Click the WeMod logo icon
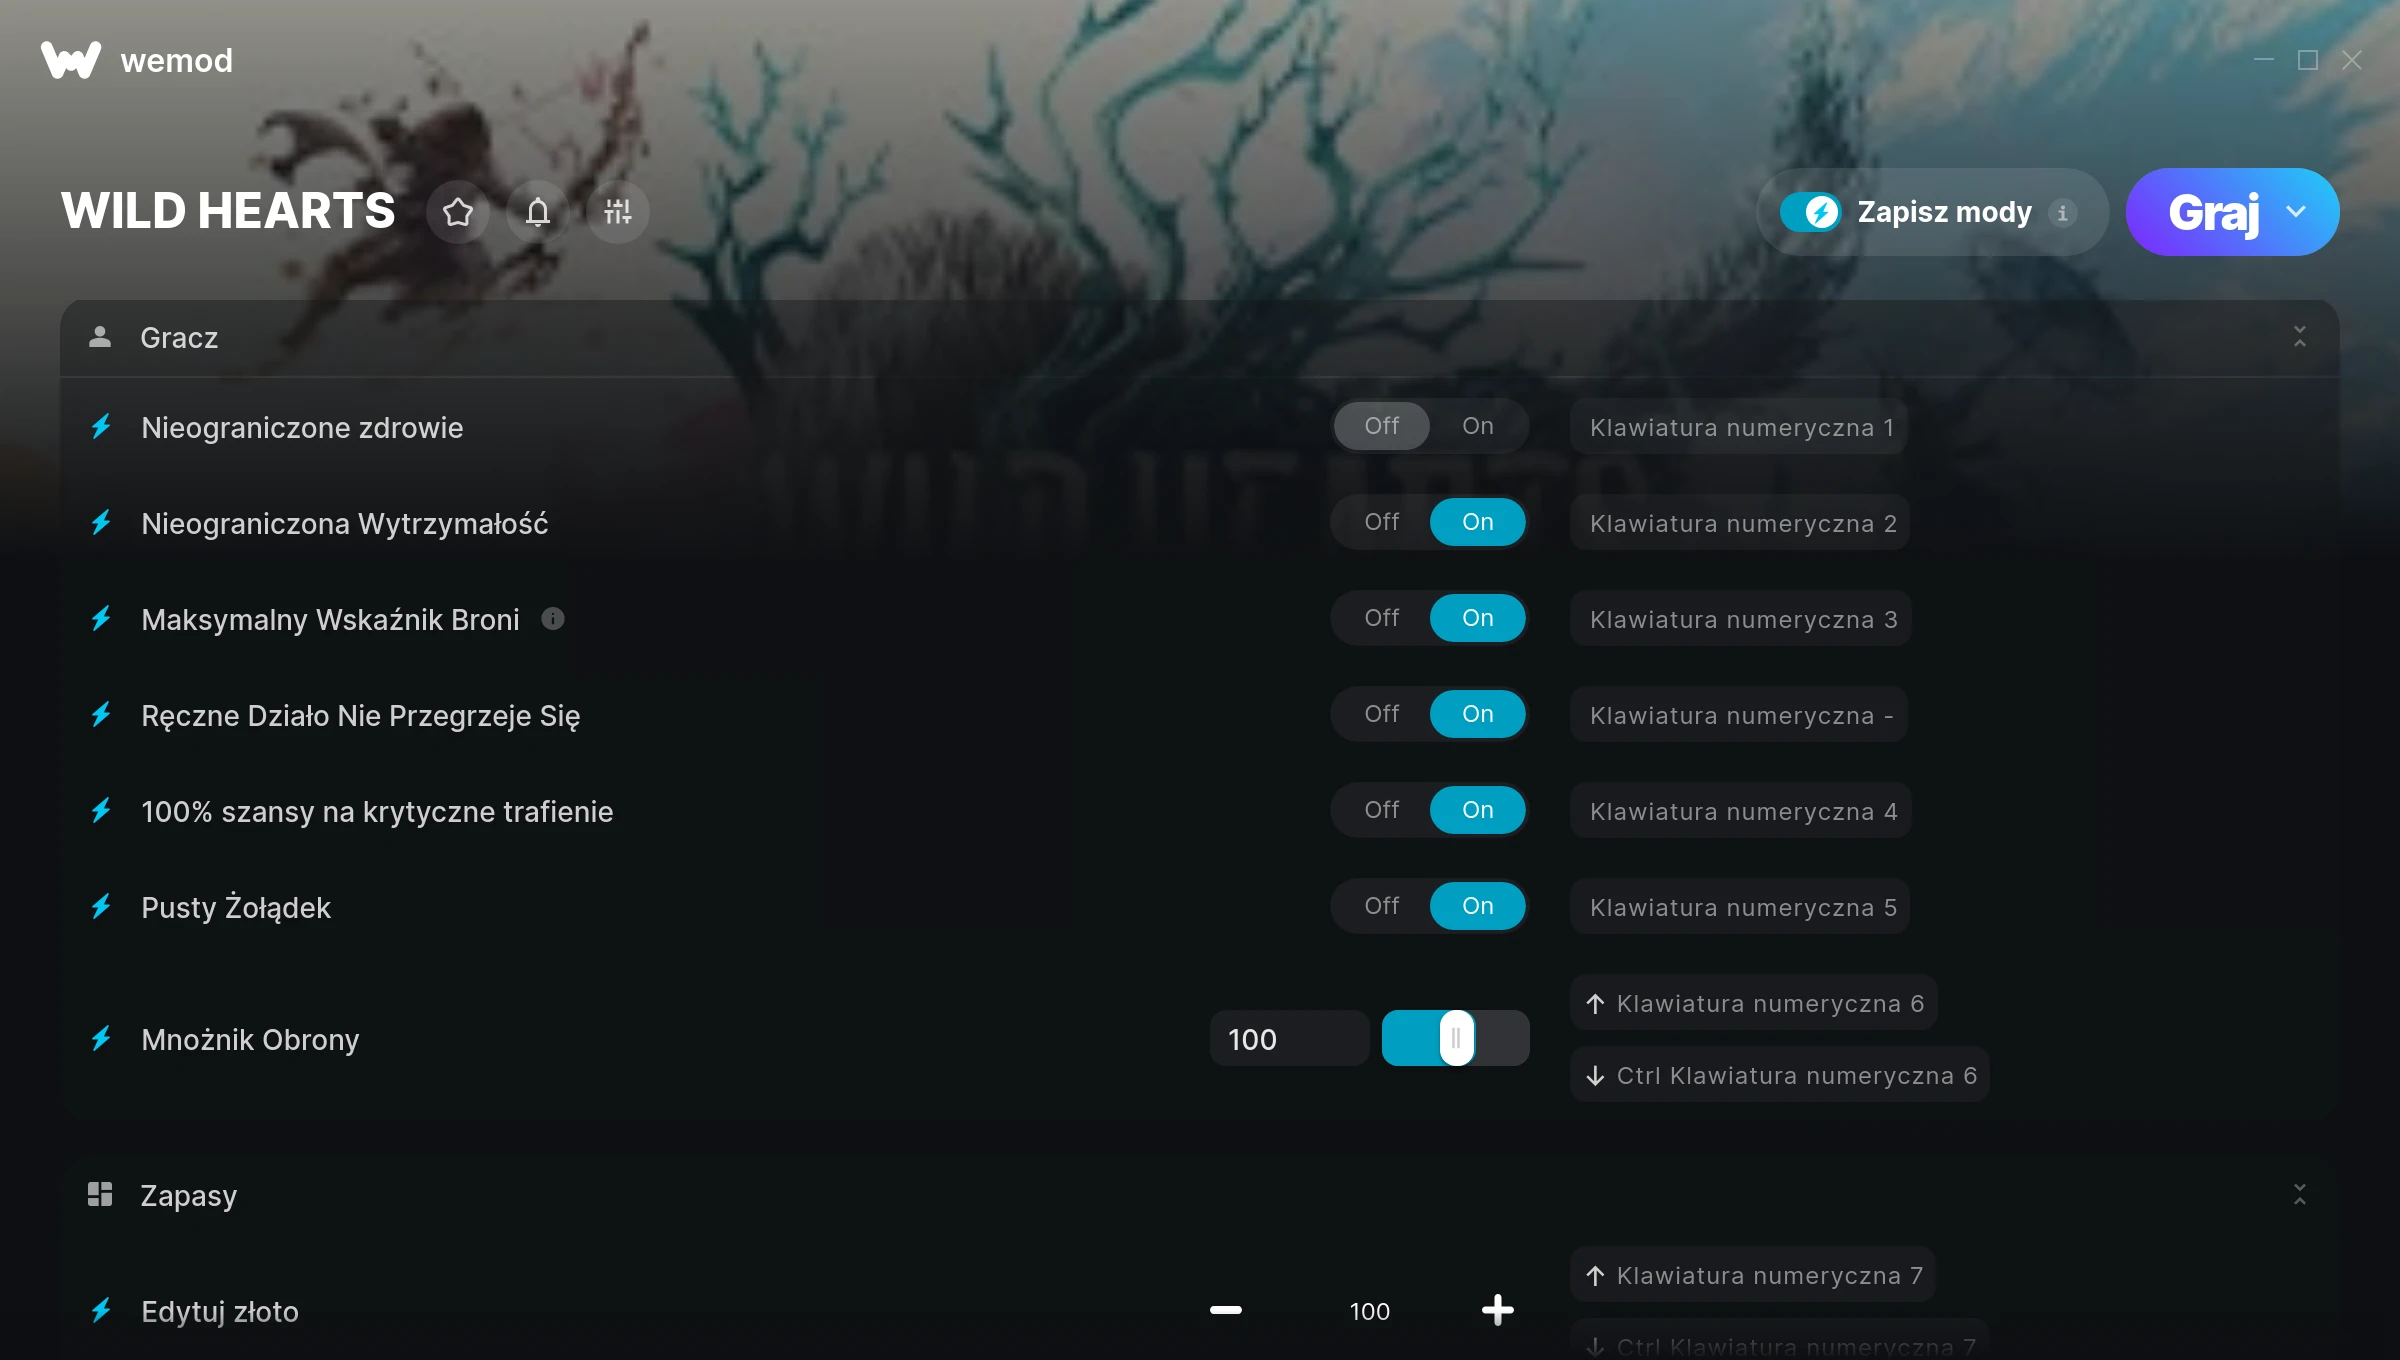 71,60
